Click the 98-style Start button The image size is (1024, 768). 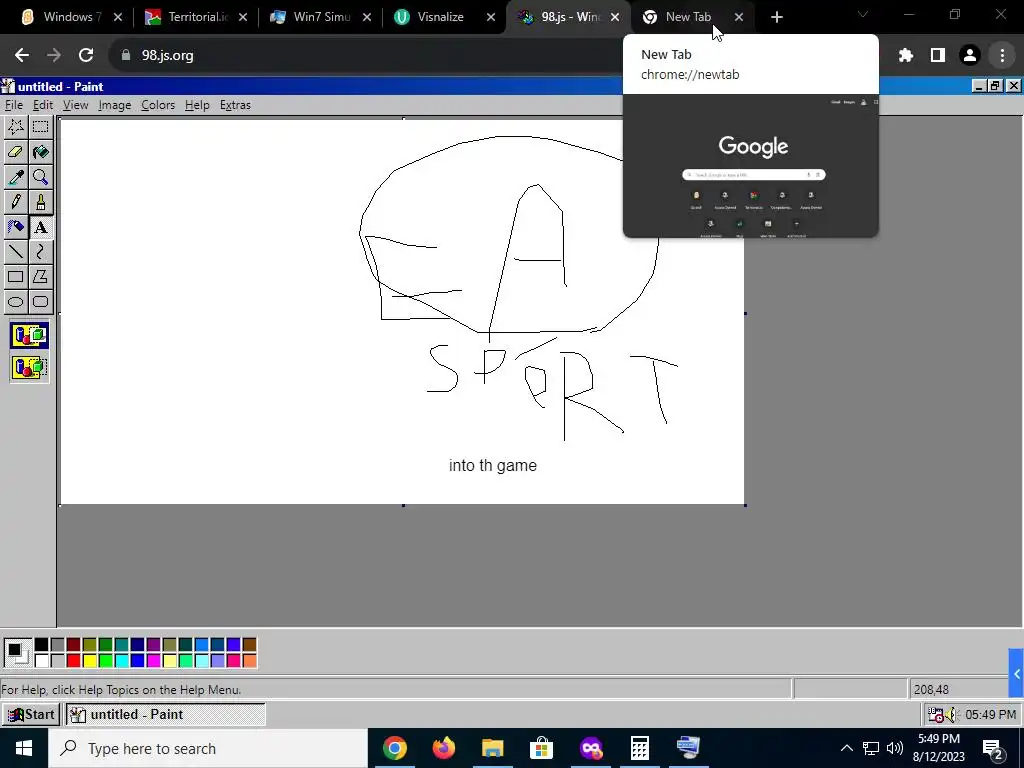(31, 714)
